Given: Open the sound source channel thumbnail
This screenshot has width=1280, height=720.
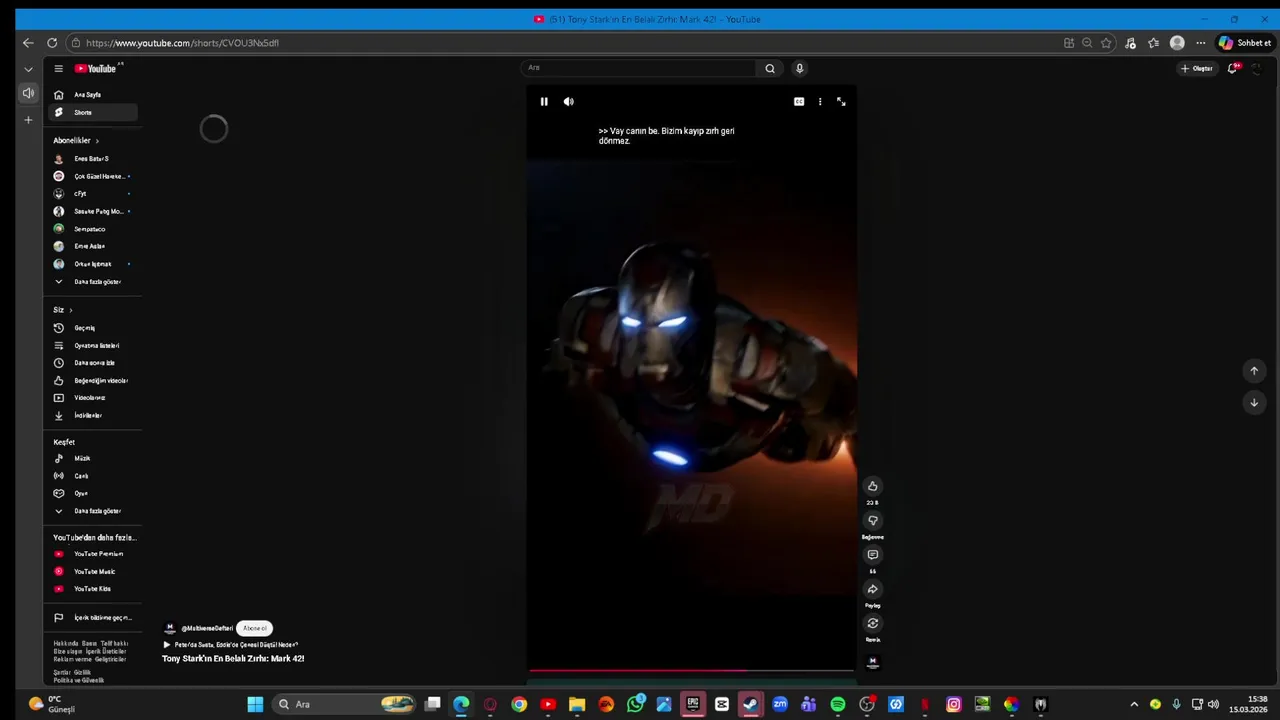Looking at the screenshot, I should click(x=872, y=661).
